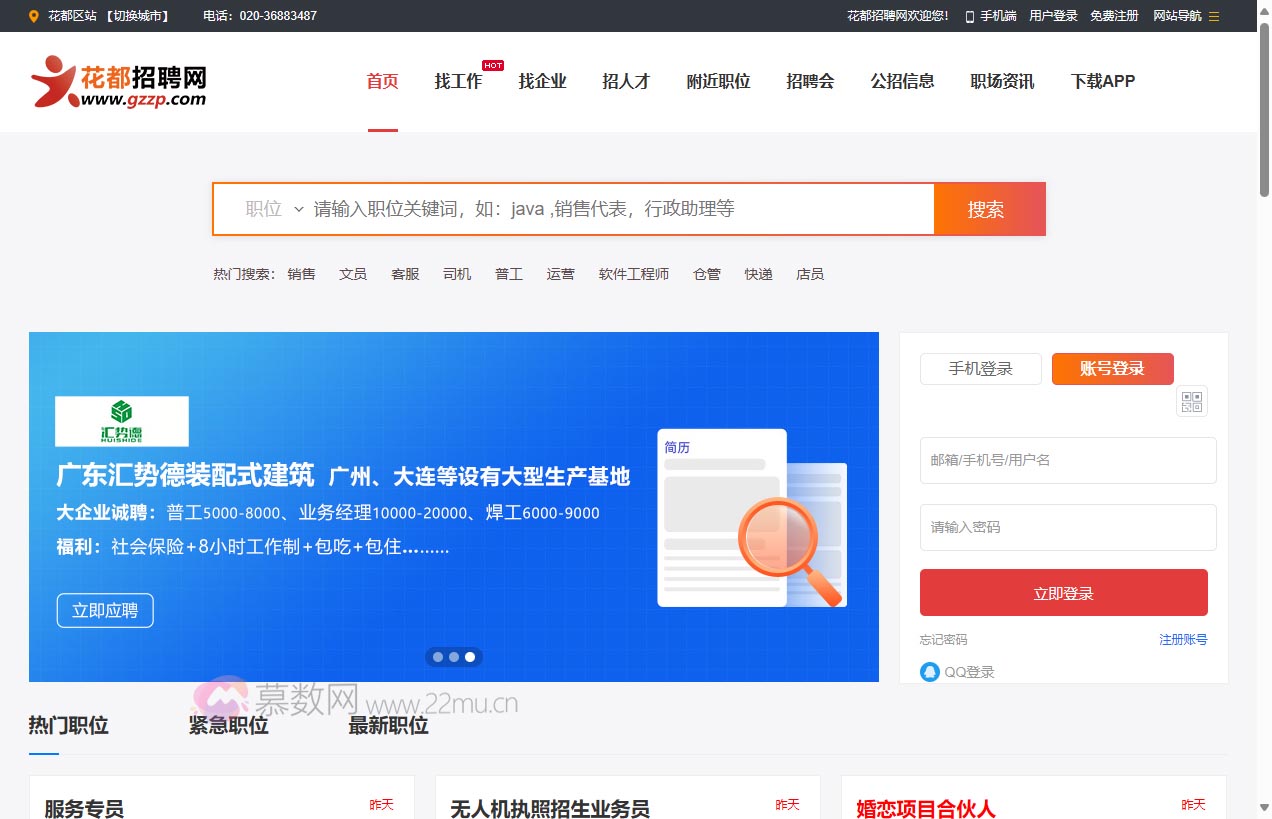Click 立即应聘 on the banner
This screenshot has width=1272, height=819.
(x=104, y=610)
